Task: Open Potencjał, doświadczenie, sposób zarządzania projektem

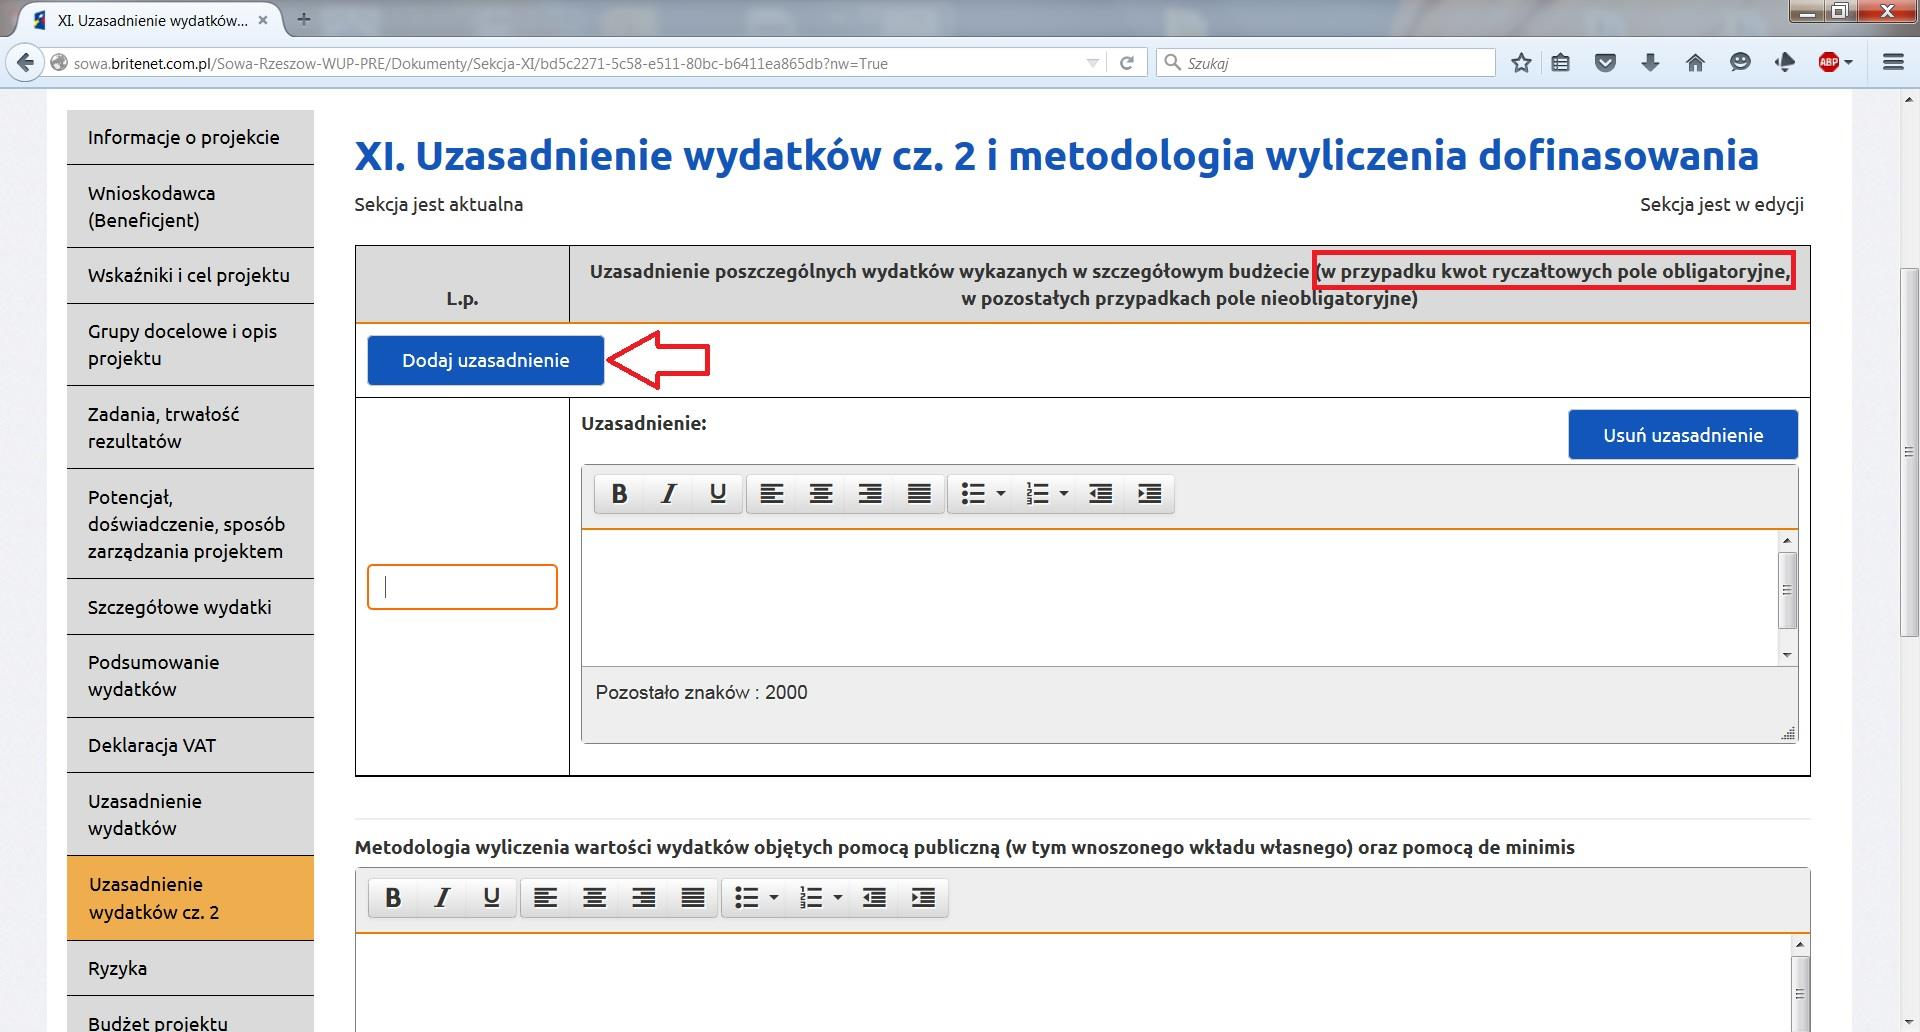Action: [x=190, y=524]
